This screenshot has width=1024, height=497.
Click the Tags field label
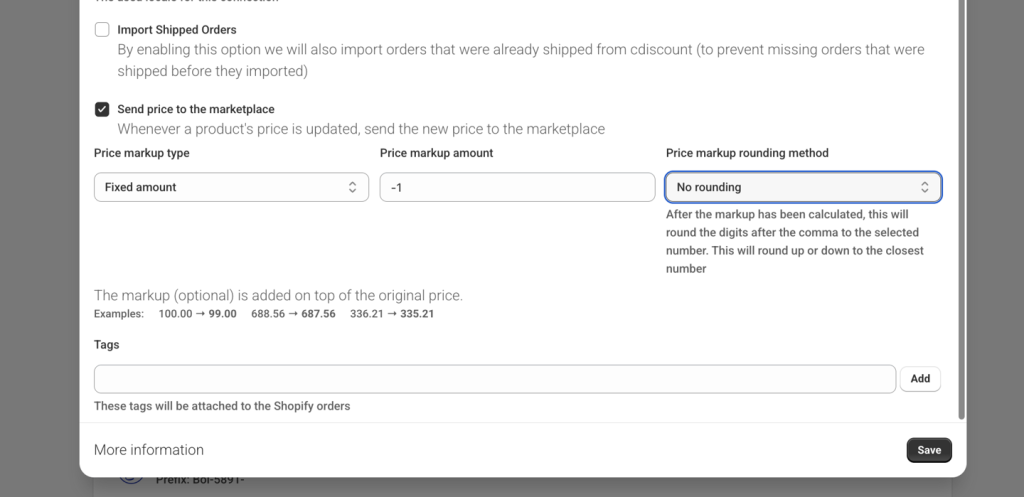(x=106, y=345)
